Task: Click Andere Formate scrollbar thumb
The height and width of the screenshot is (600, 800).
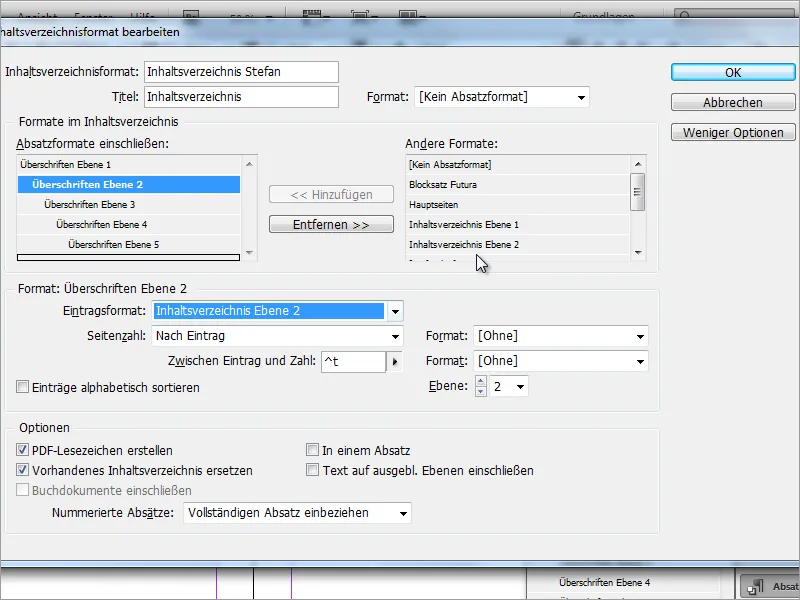Action: (x=637, y=192)
